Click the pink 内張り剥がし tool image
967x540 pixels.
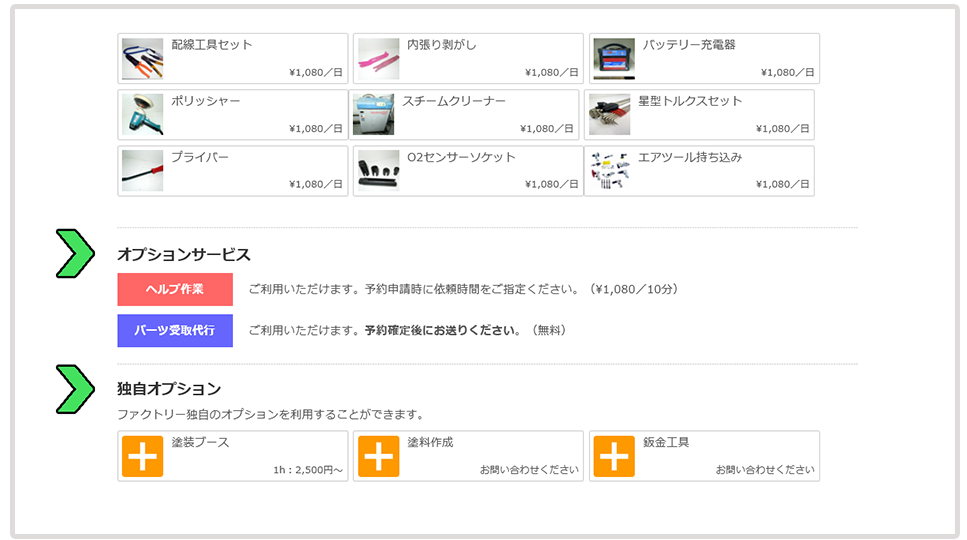(x=378, y=59)
